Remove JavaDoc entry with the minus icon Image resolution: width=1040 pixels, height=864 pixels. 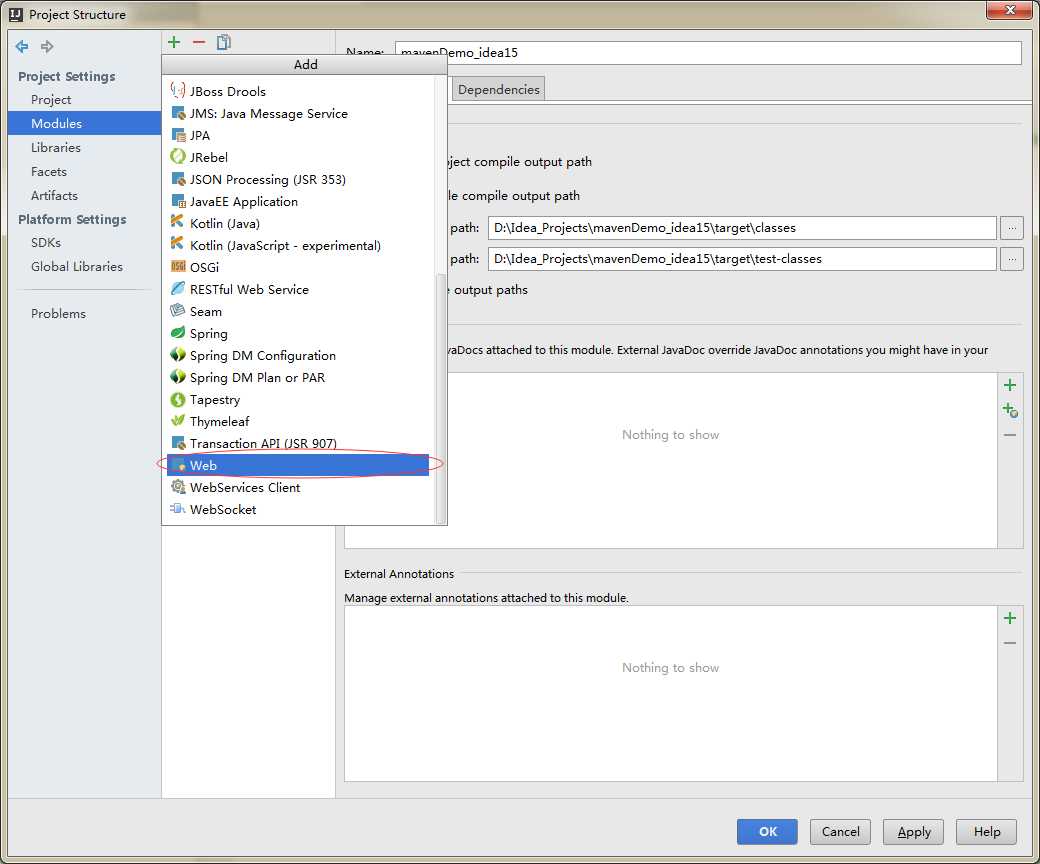point(1009,435)
